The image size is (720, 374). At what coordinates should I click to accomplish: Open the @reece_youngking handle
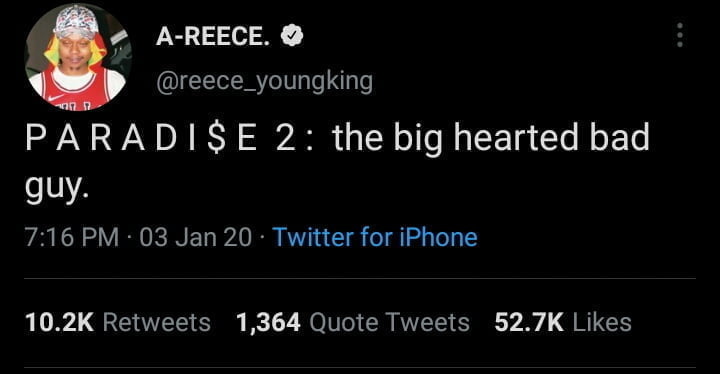click(x=264, y=82)
